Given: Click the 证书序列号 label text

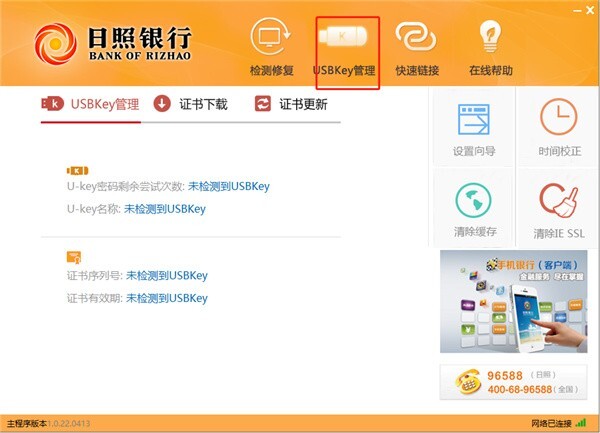Looking at the screenshot, I should point(95,275).
